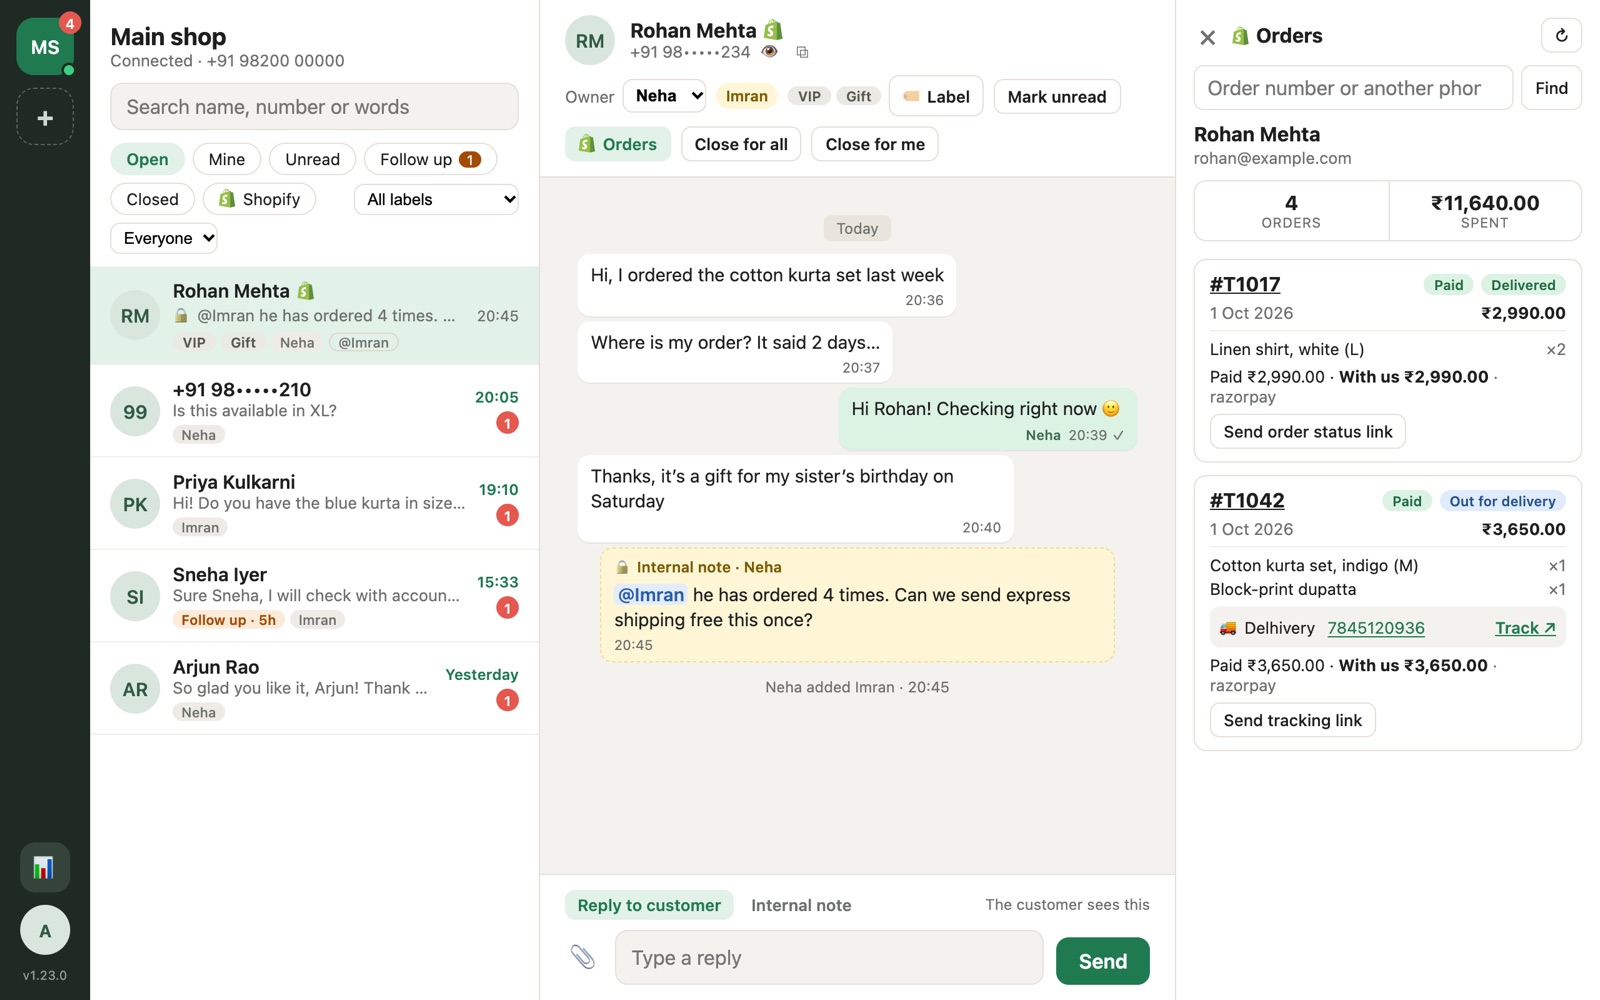Viewport: 1600px width, 1000px height.
Task: Open Sneha Iyer conversation
Action: tap(314, 597)
